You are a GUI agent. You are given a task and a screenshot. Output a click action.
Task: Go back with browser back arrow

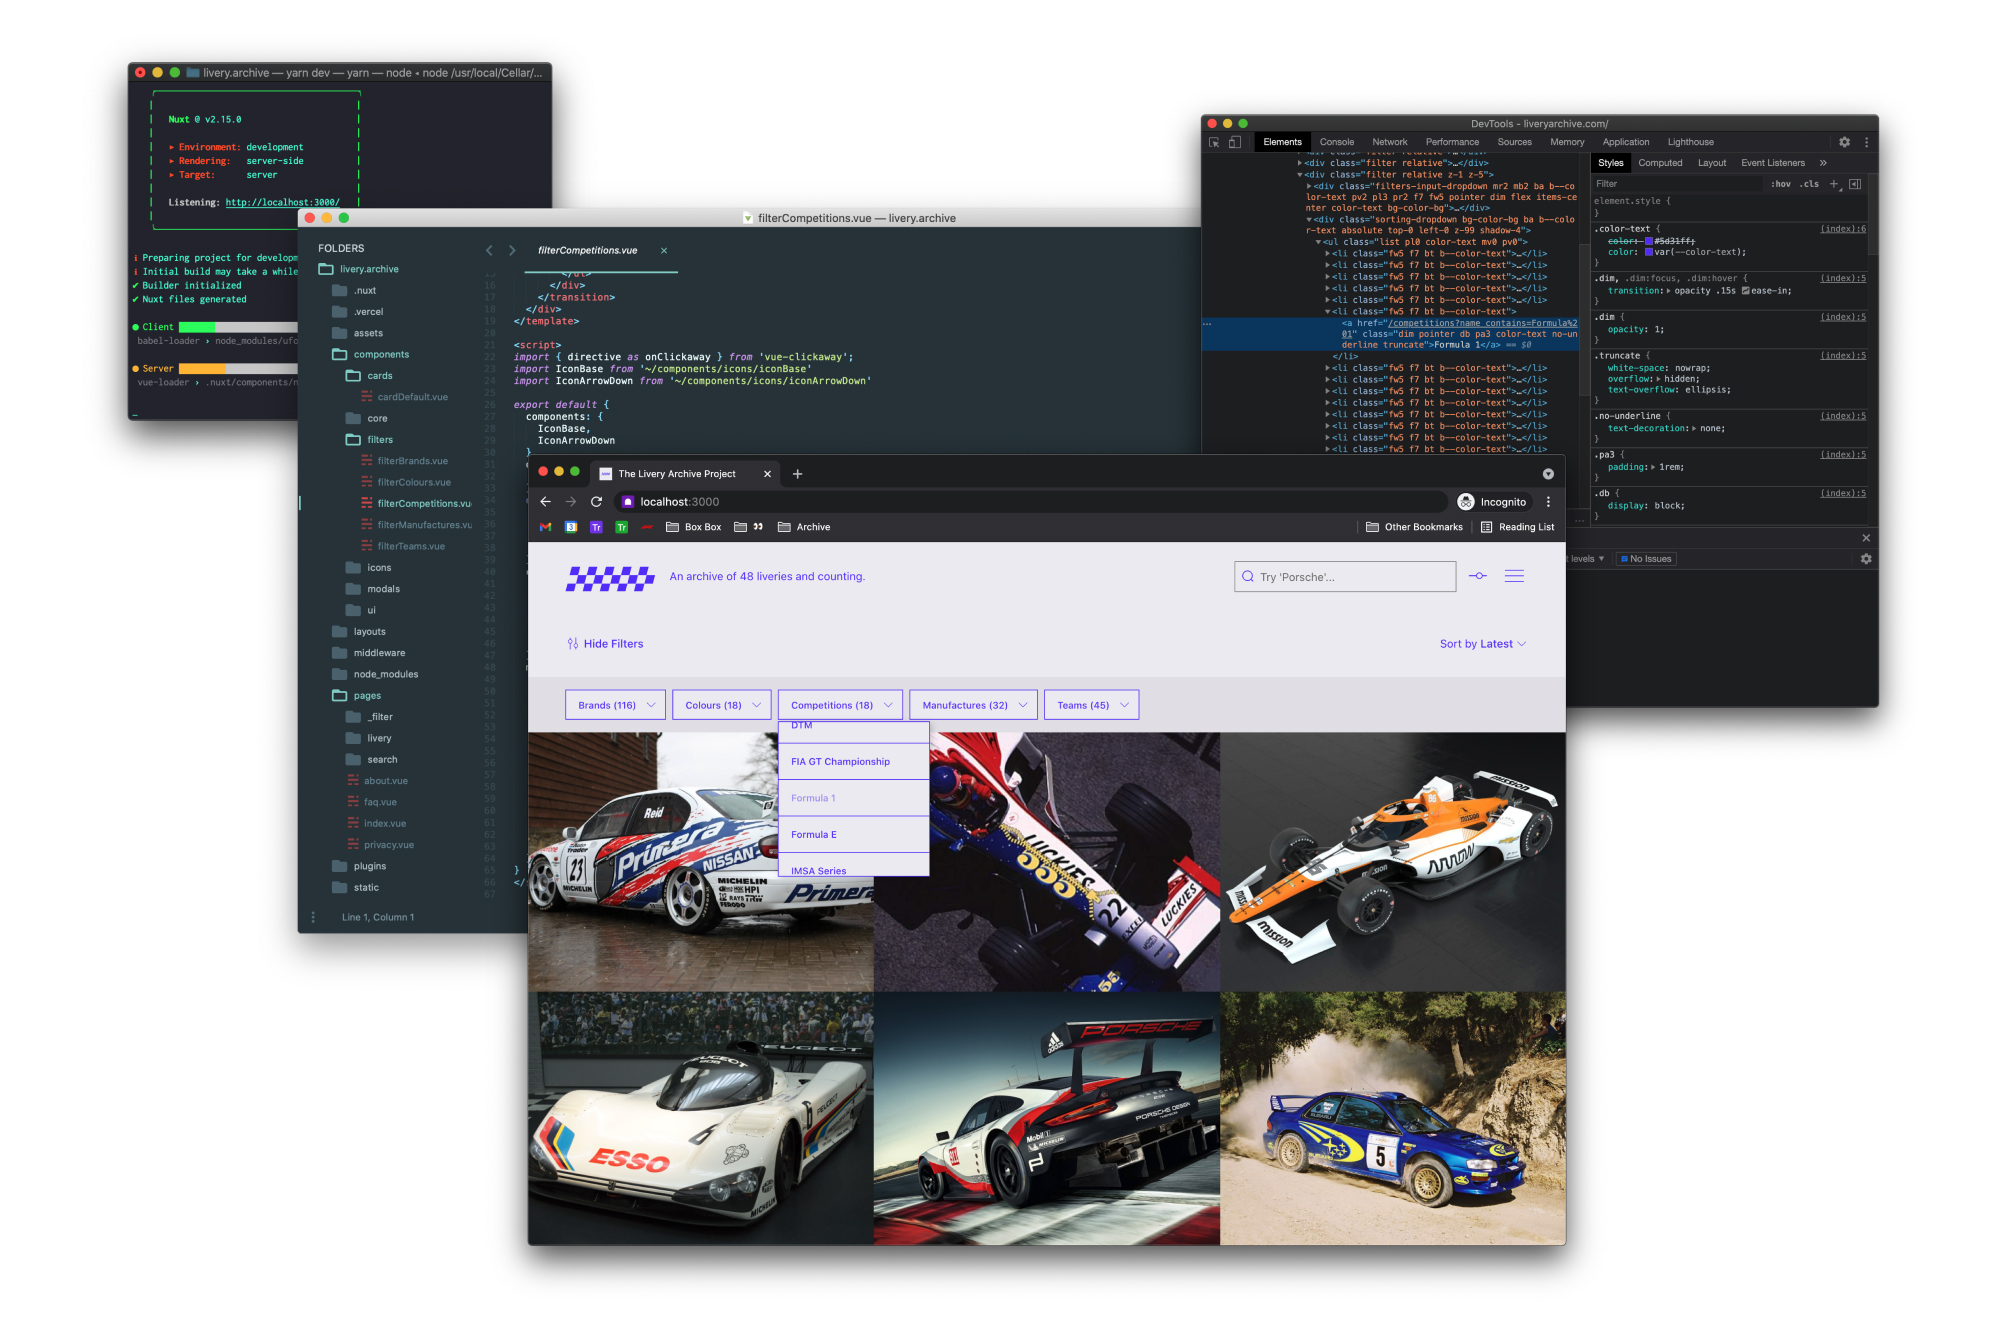[545, 502]
